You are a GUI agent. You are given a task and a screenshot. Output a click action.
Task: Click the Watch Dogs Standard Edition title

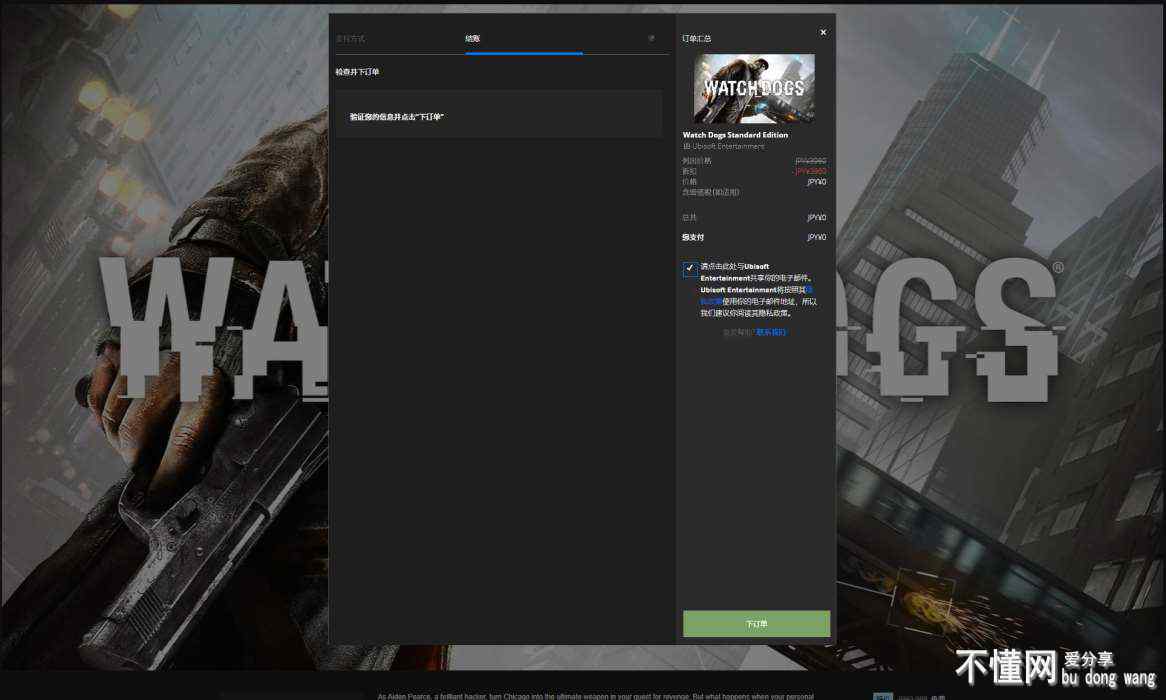click(735, 135)
